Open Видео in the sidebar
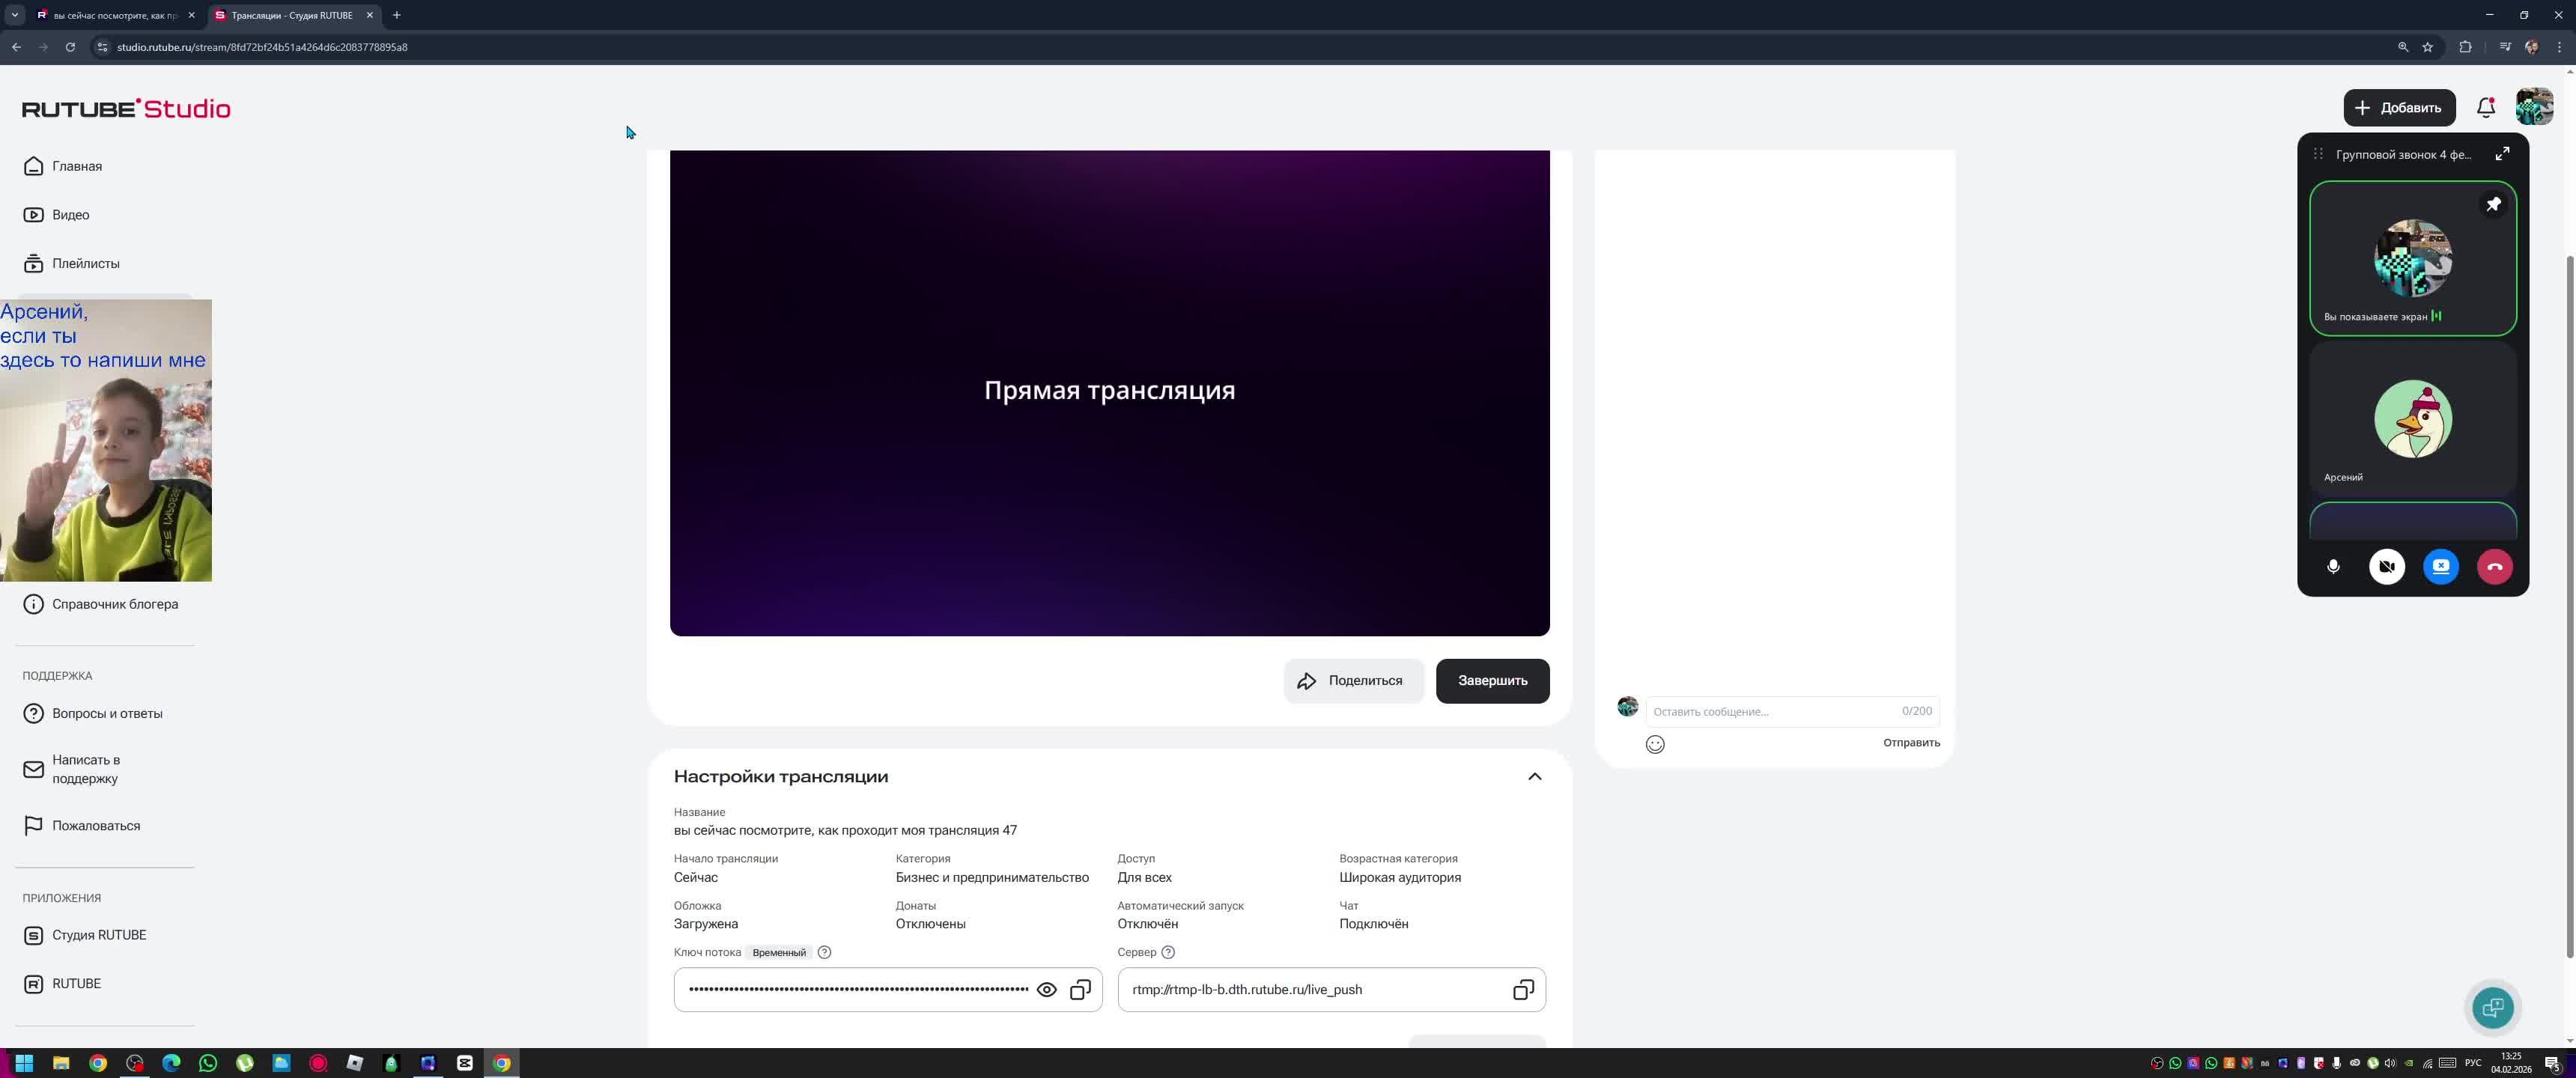 click(x=70, y=215)
